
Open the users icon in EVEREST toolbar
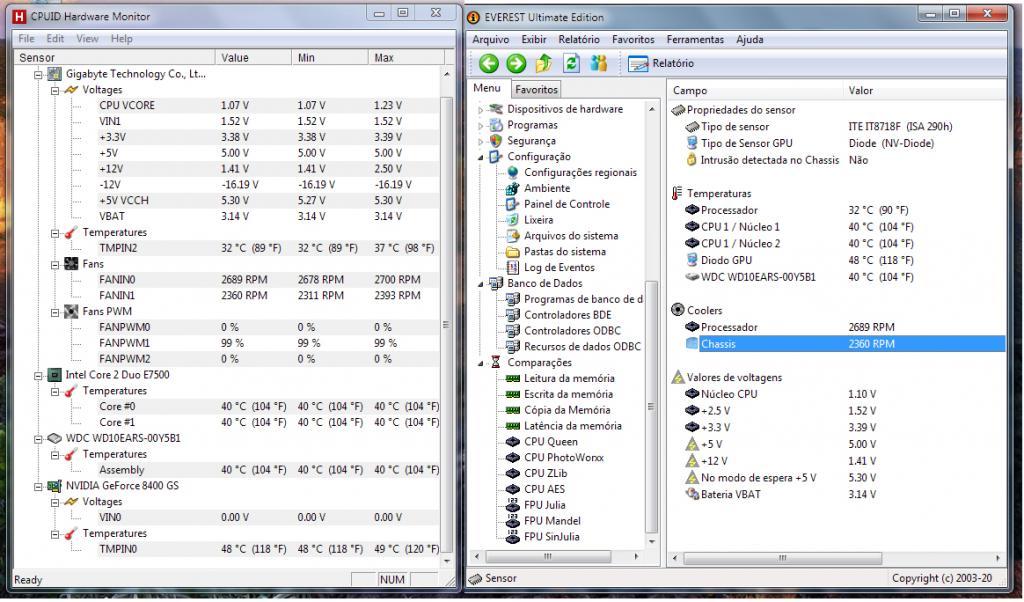point(598,63)
